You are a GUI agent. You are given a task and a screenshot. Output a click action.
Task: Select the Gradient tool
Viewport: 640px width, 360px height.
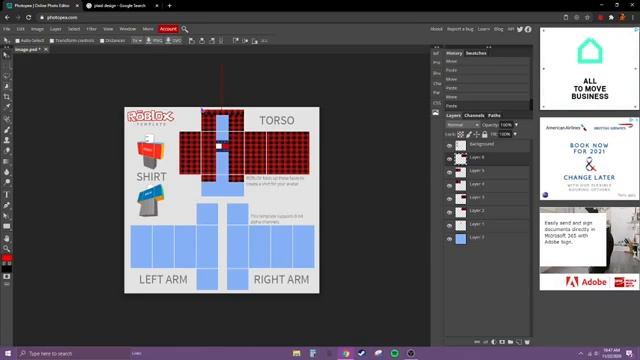[7, 161]
